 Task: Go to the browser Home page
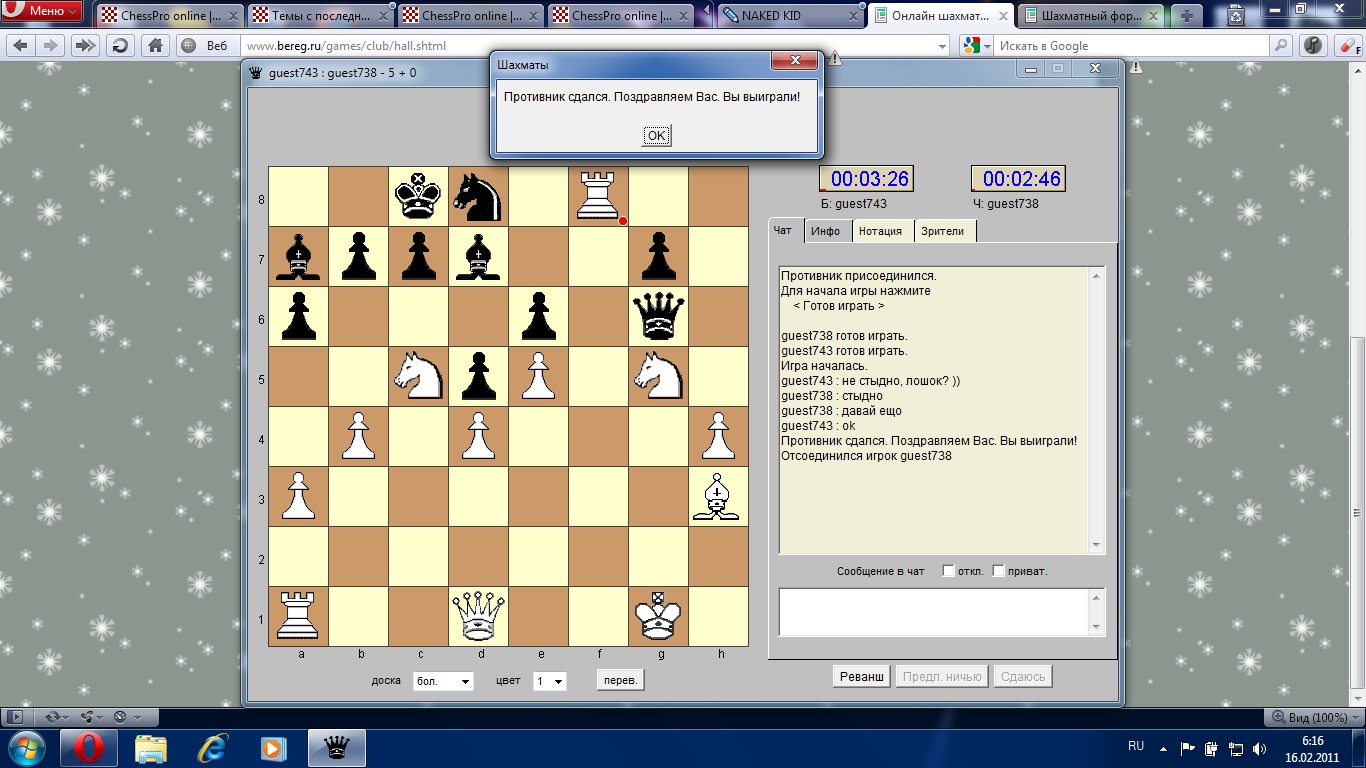tap(155, 46)
